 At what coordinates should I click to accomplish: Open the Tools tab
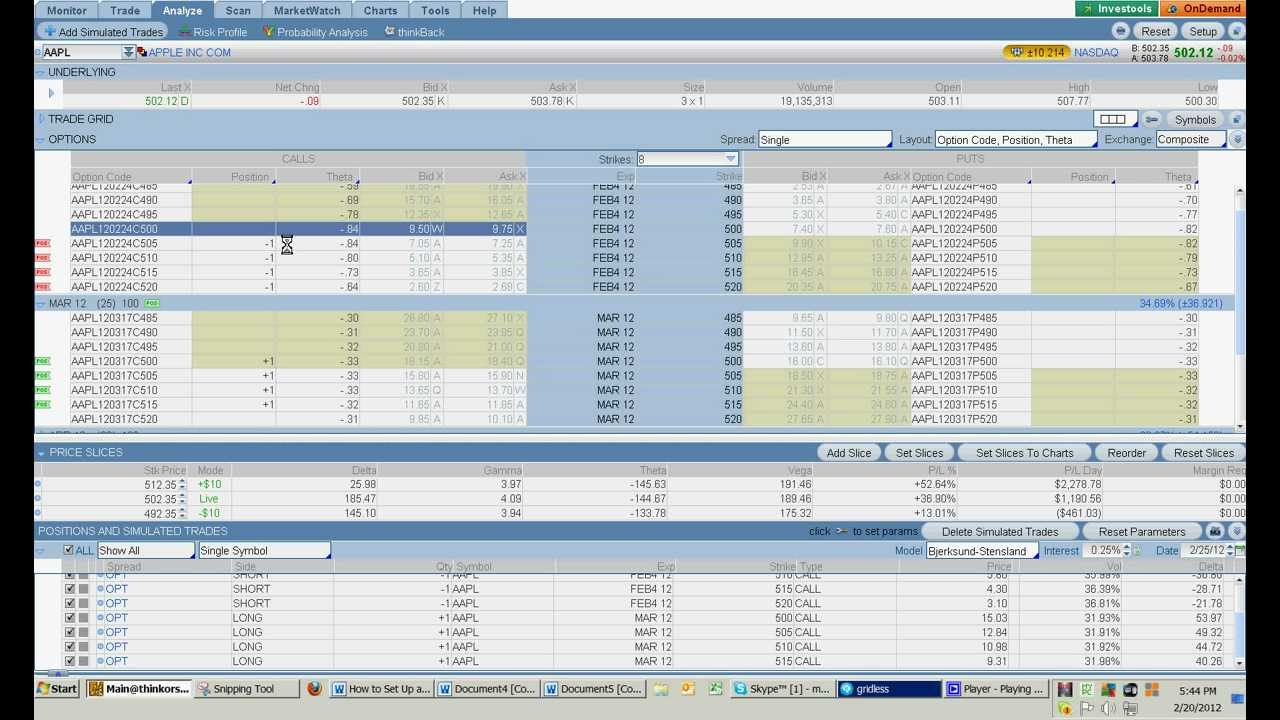[435, 10]
